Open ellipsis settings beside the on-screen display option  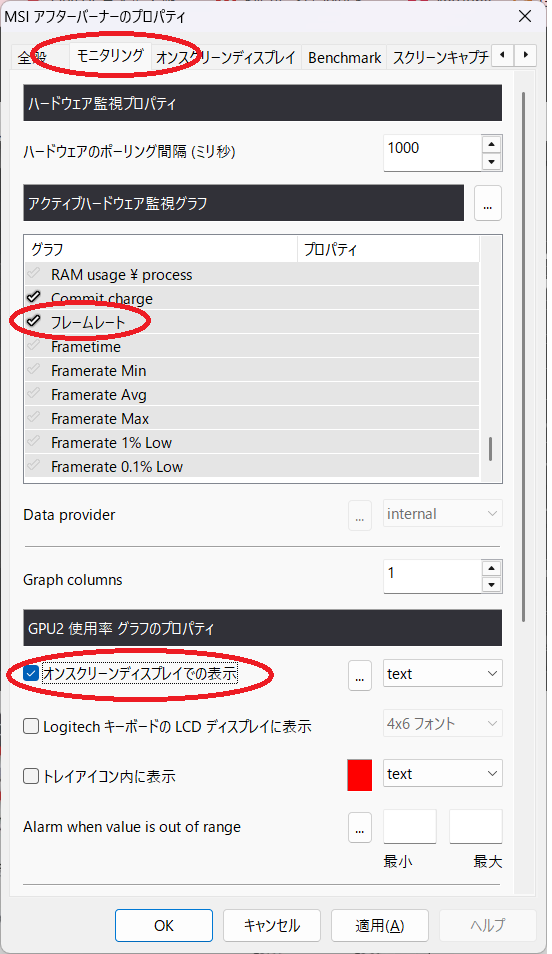pyautogui.click(x=360, y=674)
